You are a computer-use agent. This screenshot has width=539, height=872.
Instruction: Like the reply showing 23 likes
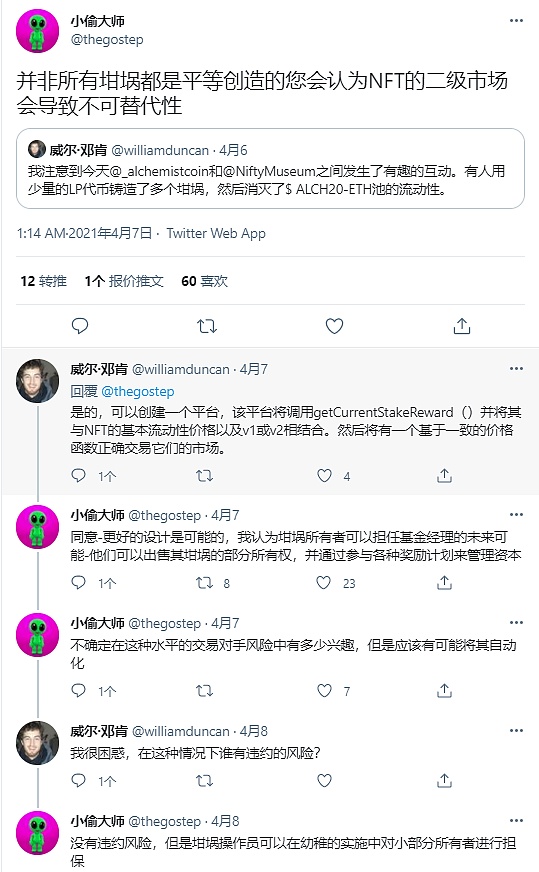coord(324,583)
